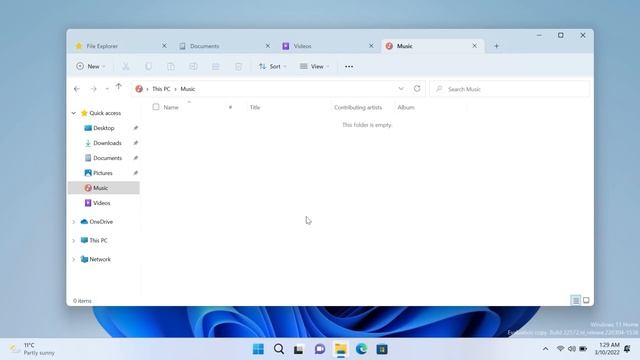The width and height of the screenshot is (640, 360).
Task: Go up one folder level arrow
Action: (x=119, y=87)
